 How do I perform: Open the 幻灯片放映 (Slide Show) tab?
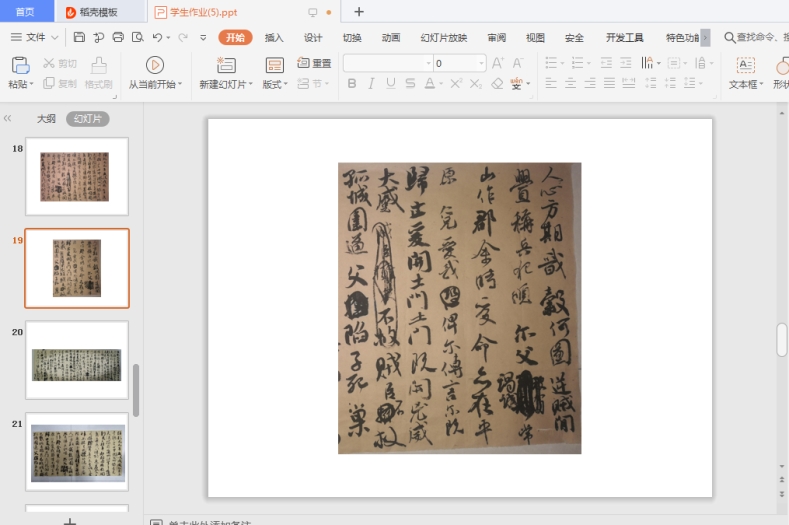point(443,38)
